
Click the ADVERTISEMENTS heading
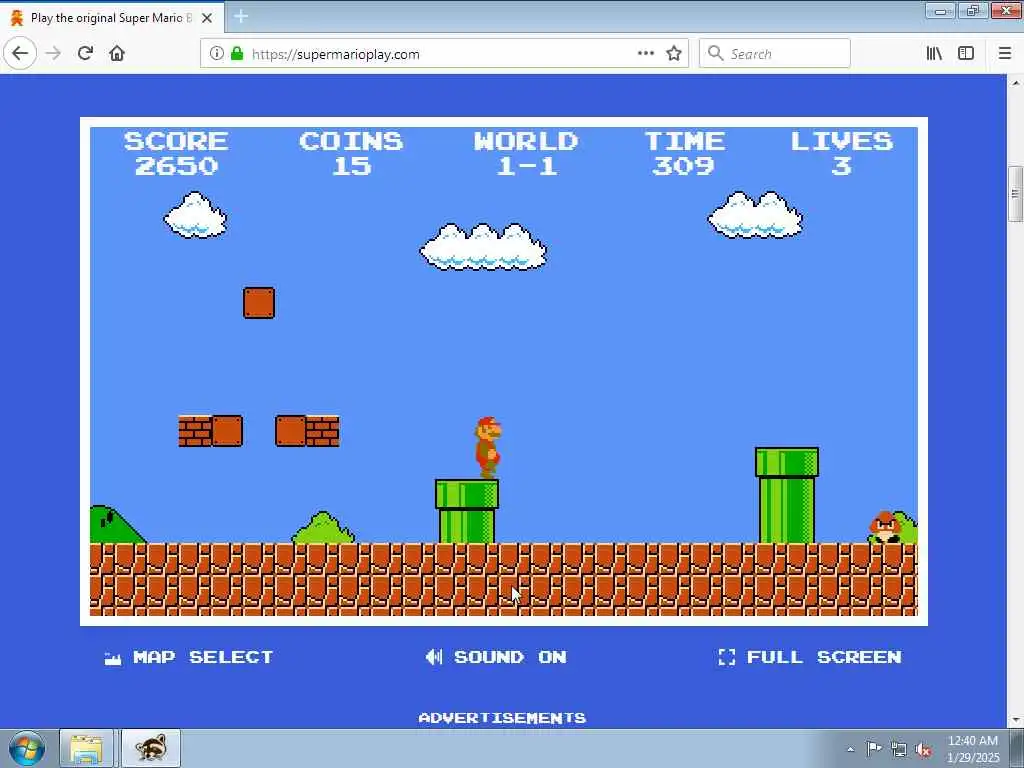[x=502, y=718]
